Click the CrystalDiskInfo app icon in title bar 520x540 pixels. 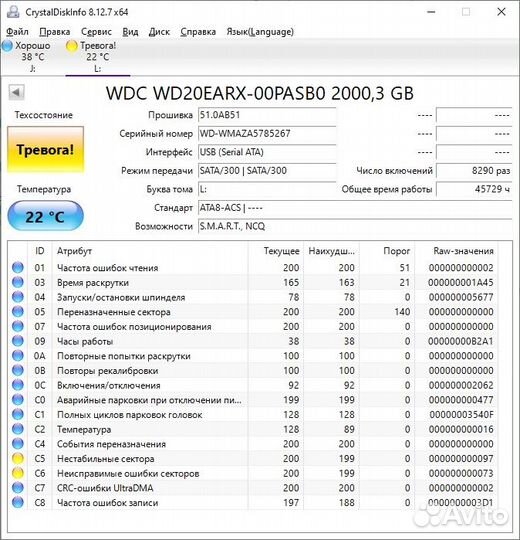(x=13, y=12)
